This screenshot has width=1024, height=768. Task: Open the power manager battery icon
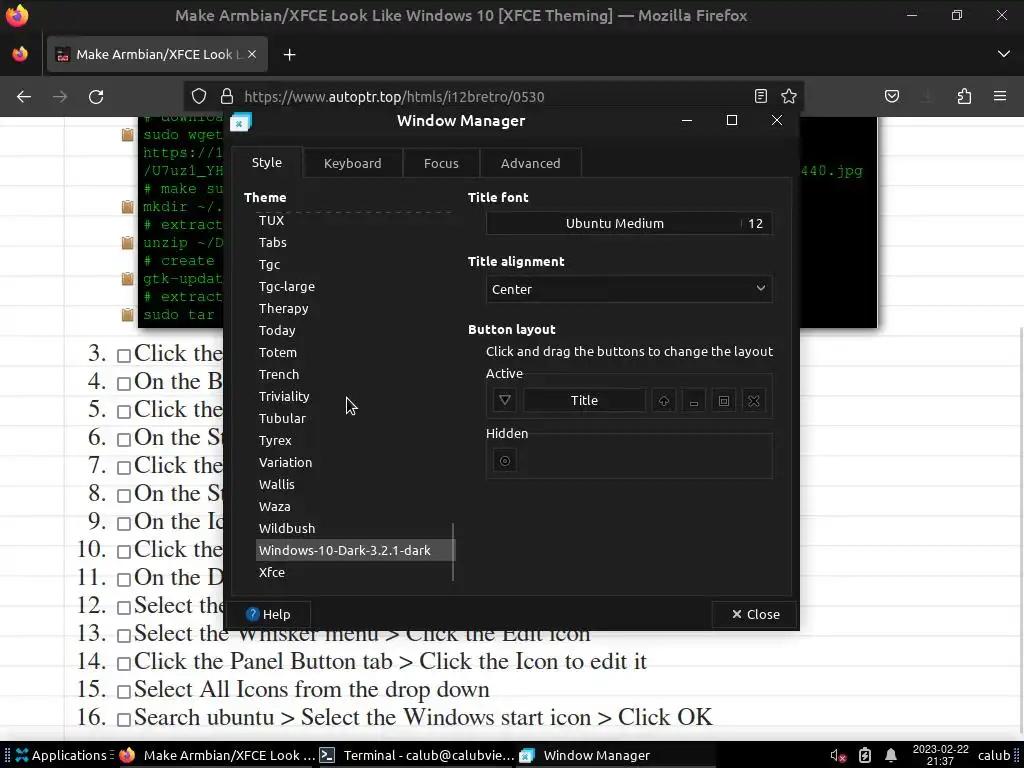(x=865, y=756)
